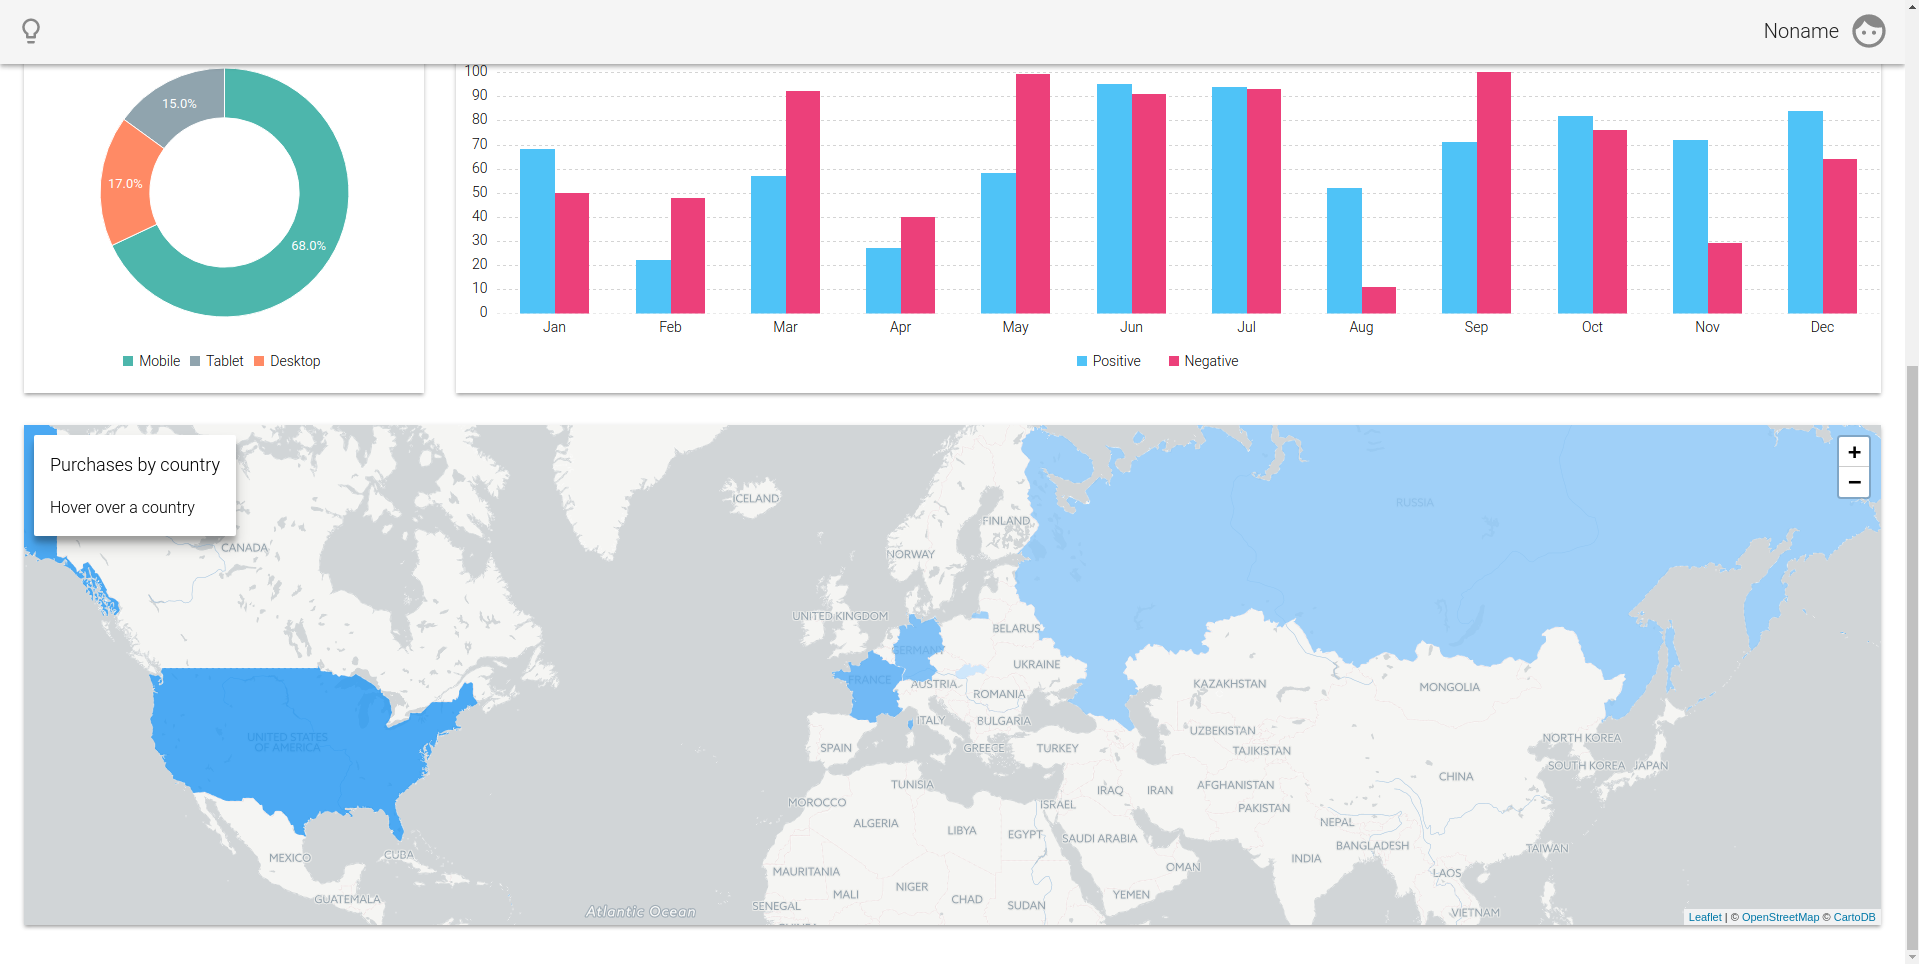Click the Noname username in the header

1800,31
